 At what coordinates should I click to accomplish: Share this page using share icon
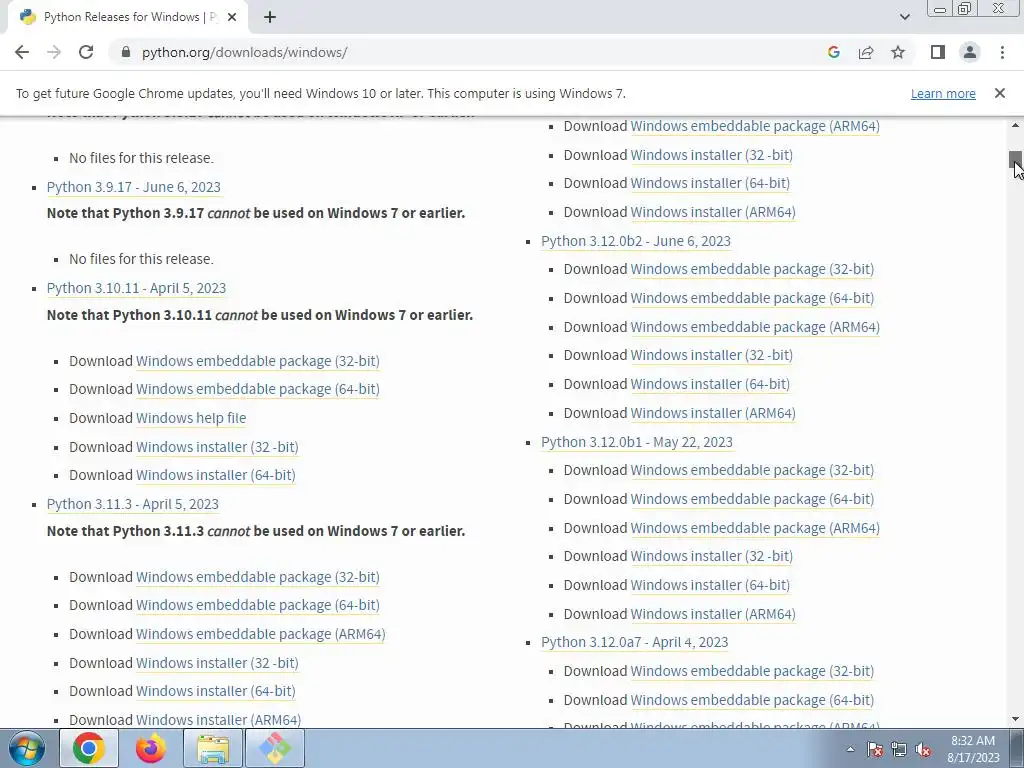866,52
